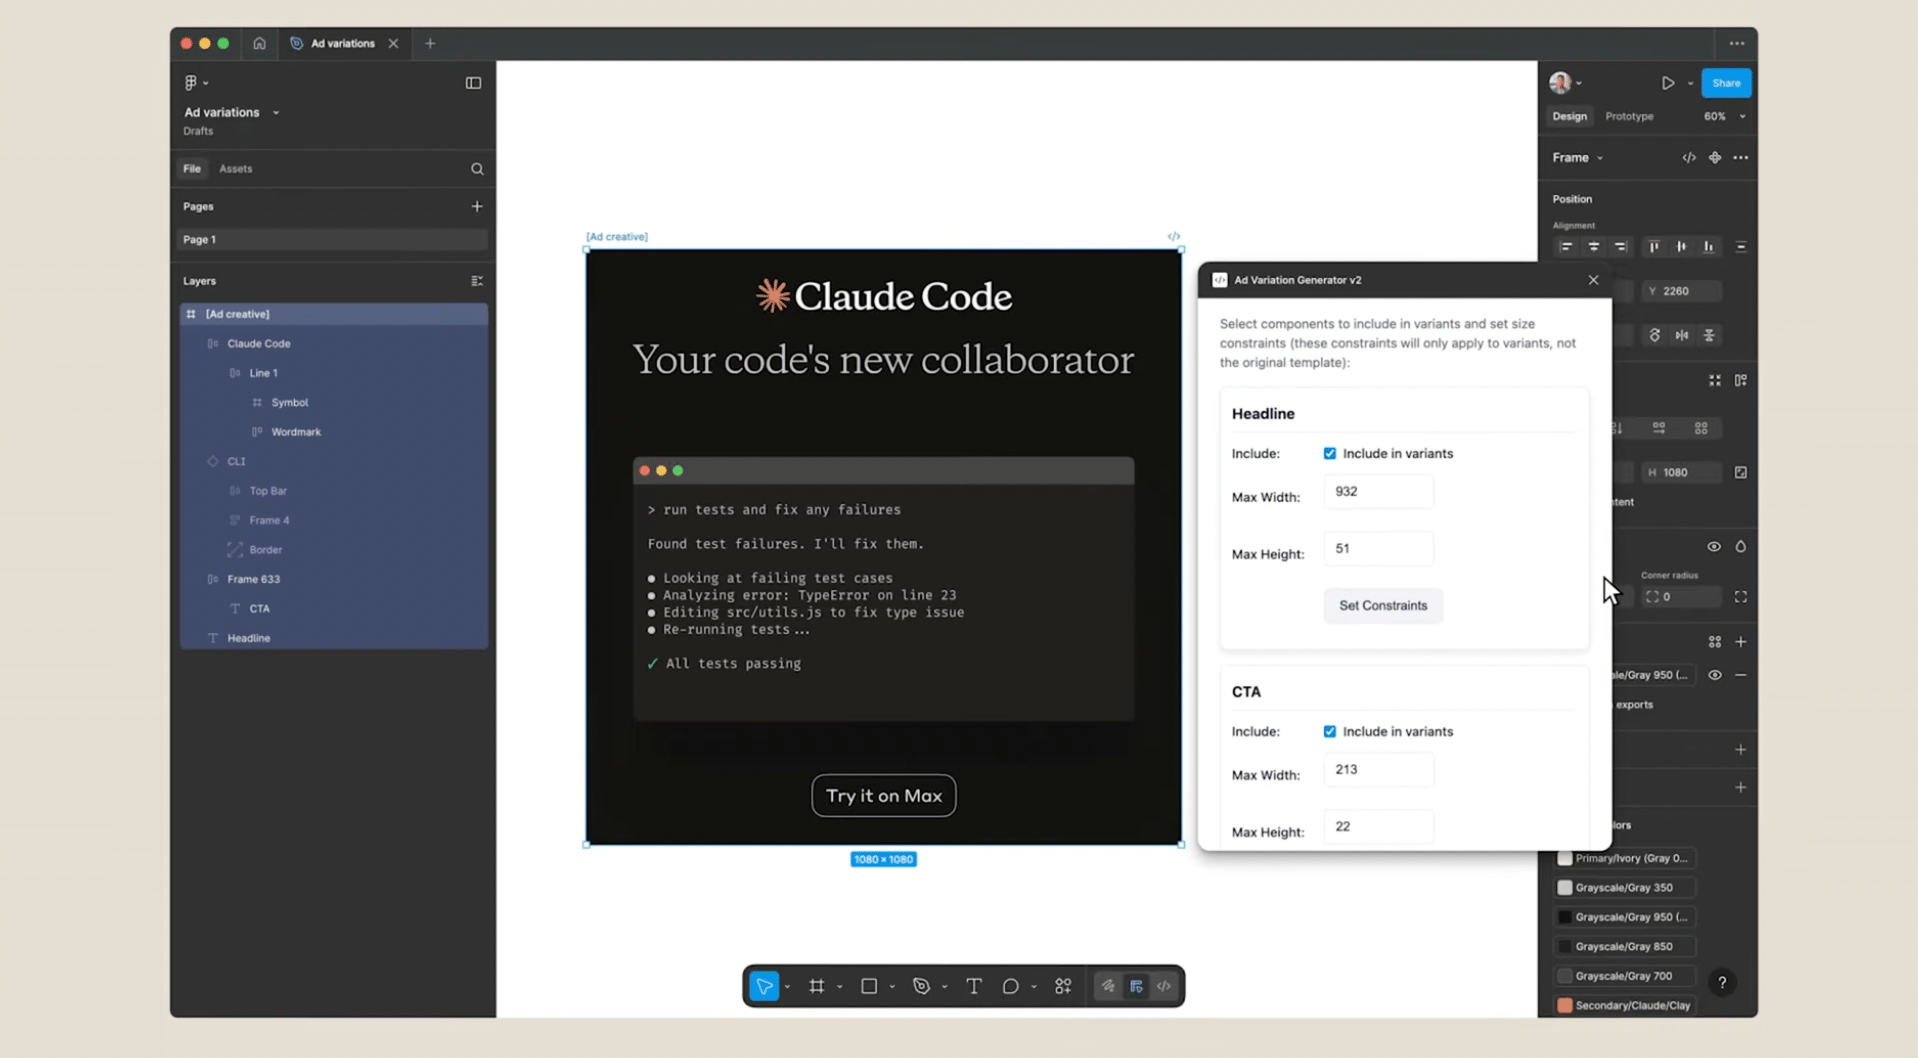The height and width of the screenshot is (1058, 1918).
Task: Select the Pen tool
Action: [x=921, y=987]
